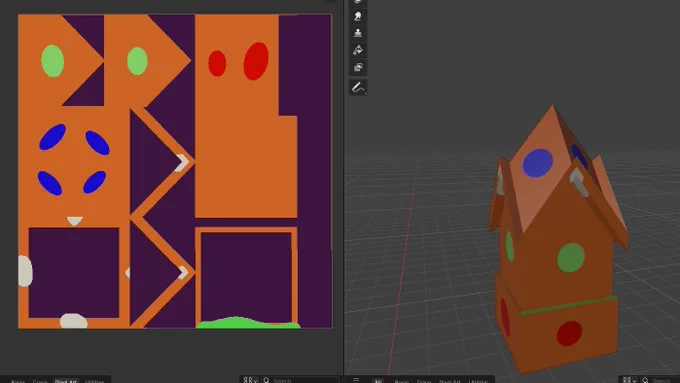Select the Mask tool
The image size is (680, 383).
coord(358,67)
